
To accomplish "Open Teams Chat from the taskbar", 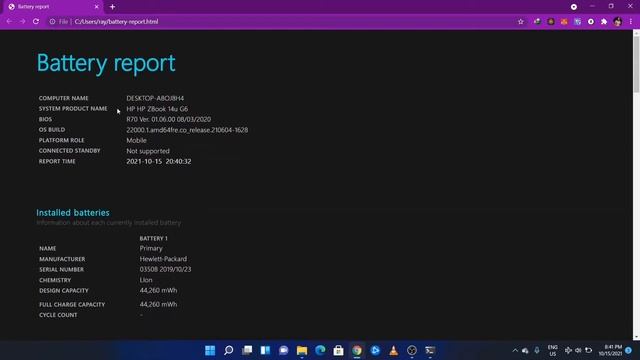I will [x=284, y=350].
